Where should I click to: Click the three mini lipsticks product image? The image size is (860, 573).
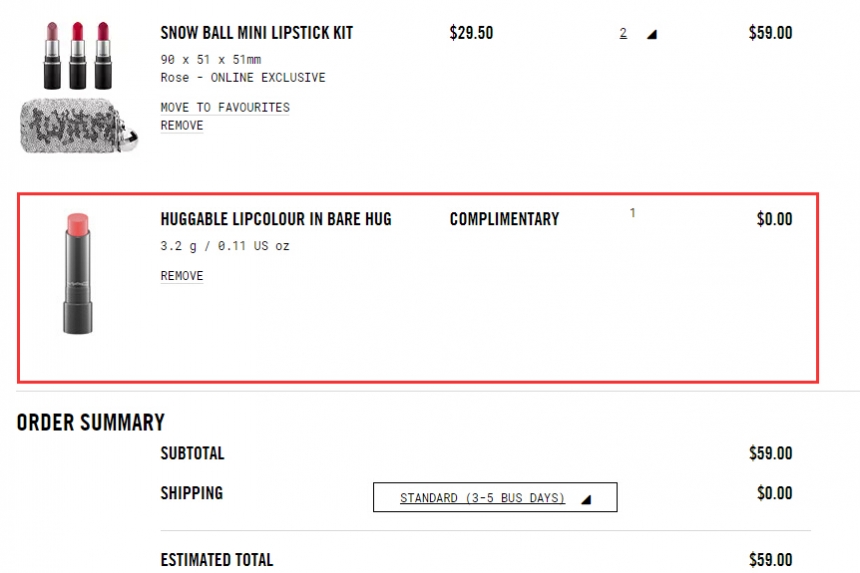click(x=76, y=55)
